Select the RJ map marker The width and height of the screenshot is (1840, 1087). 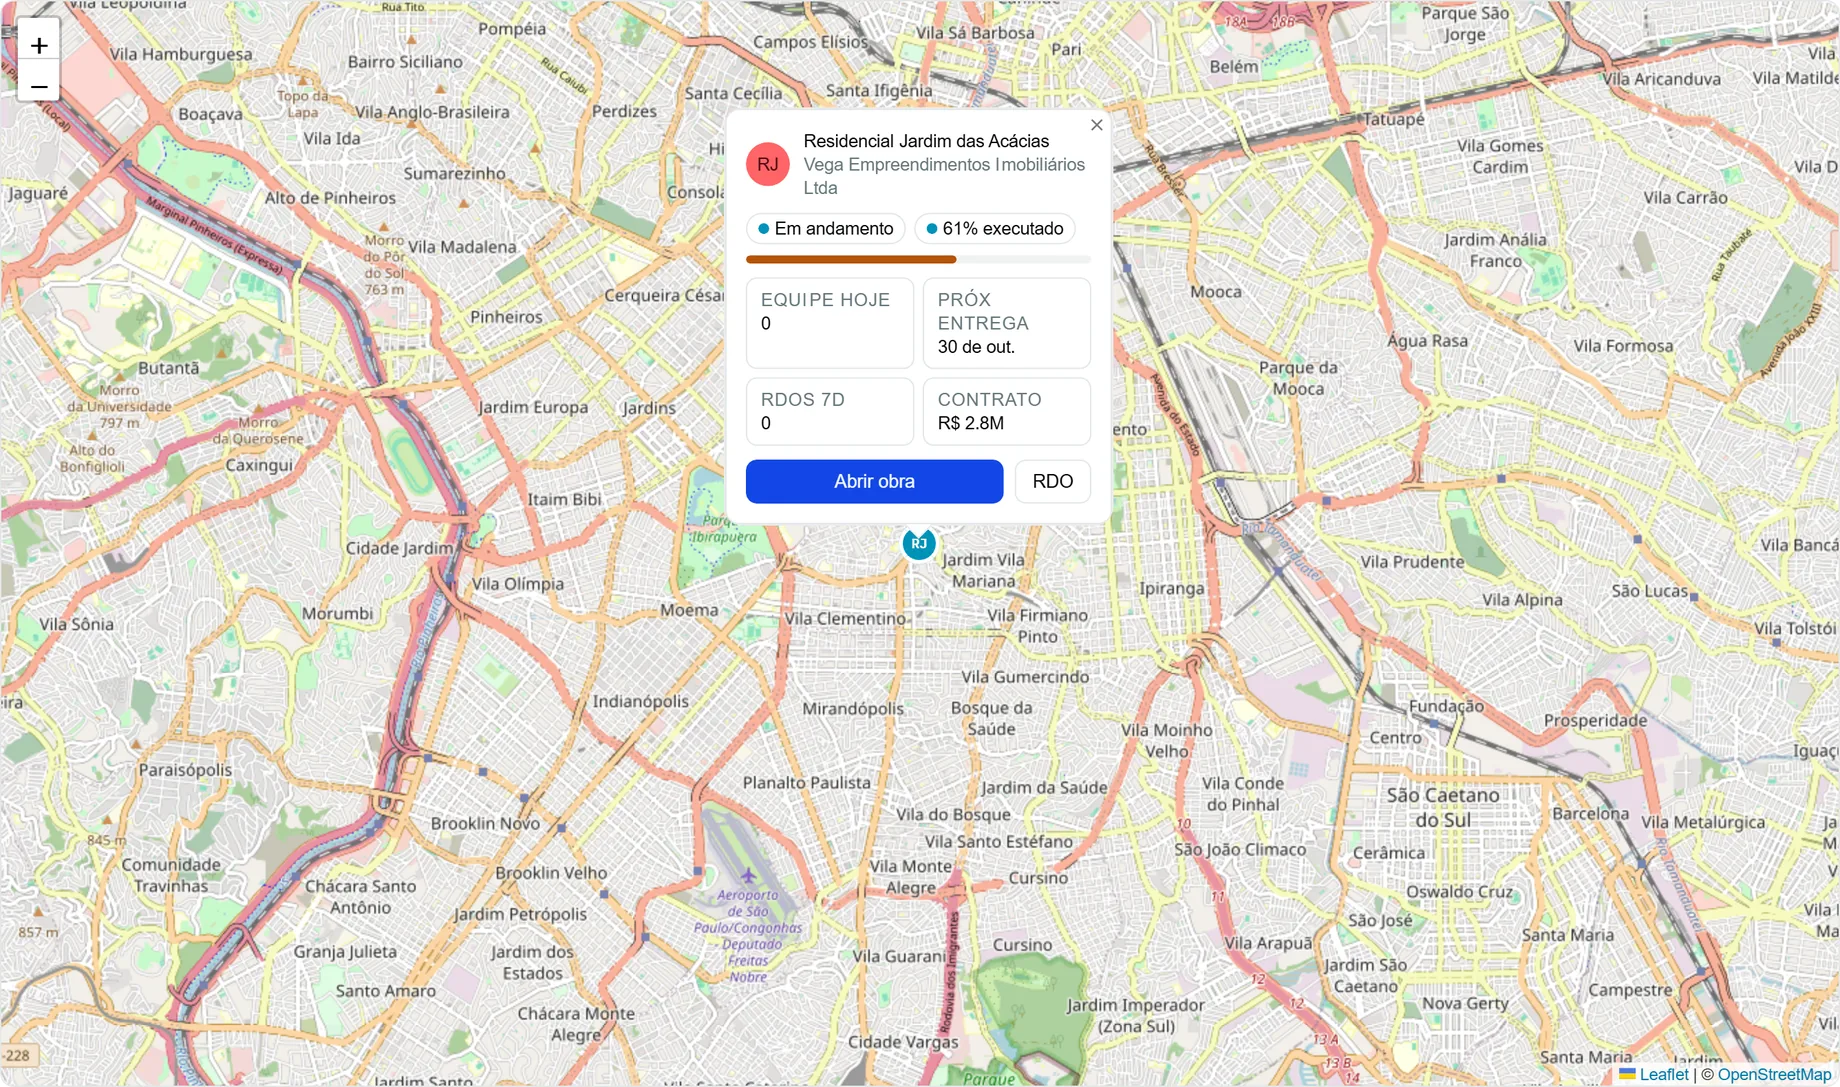pos(919,543)
